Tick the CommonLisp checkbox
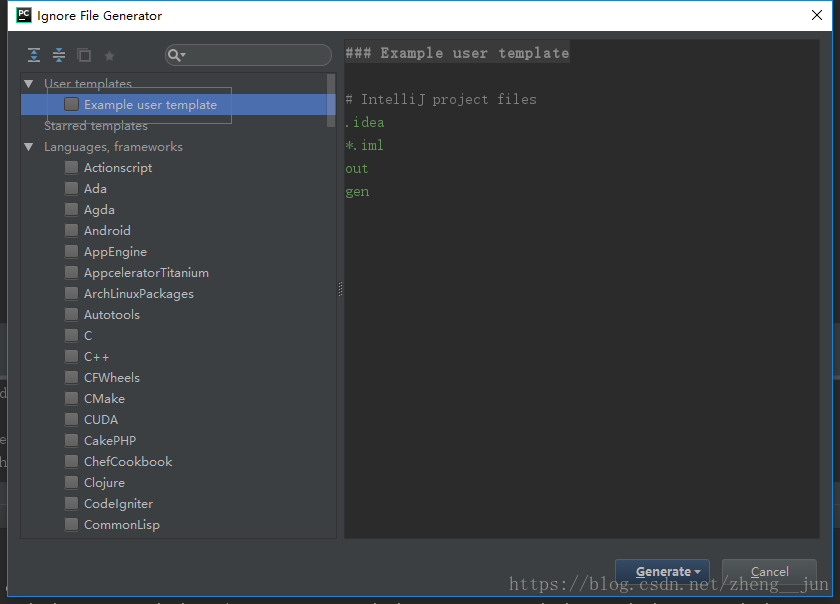 point(71,524)
